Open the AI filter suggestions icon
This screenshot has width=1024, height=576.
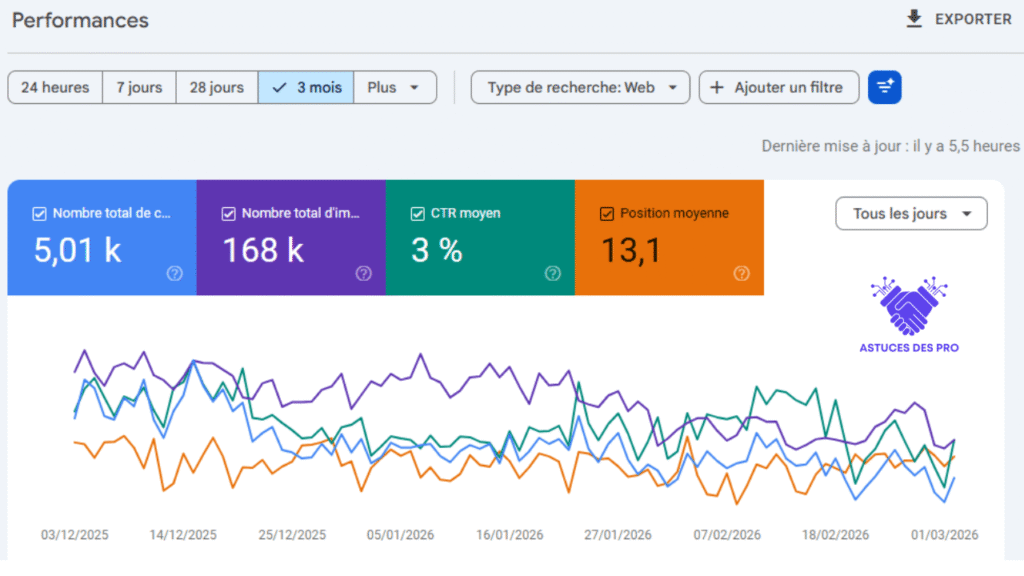pyautogui.click(x=884, y=87)
